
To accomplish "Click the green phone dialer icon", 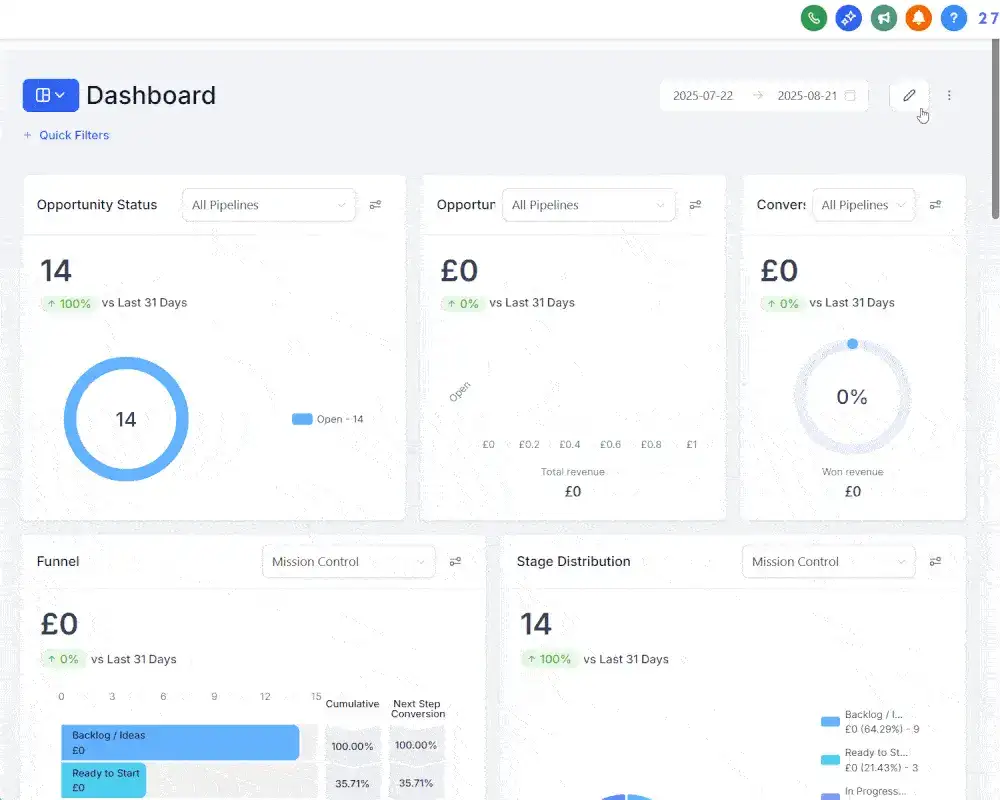I will (x=814, y=18).
